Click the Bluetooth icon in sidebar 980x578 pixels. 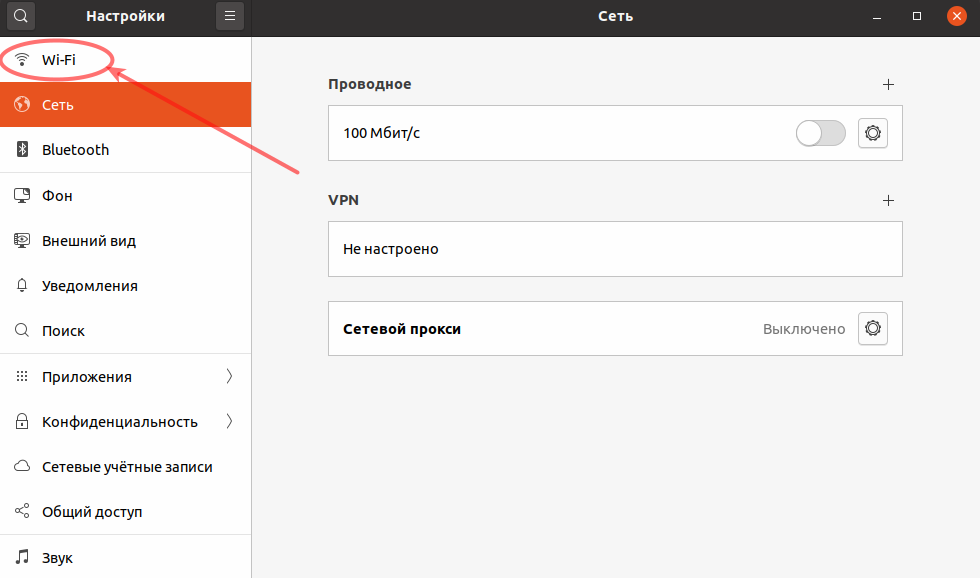click(22, 150)
